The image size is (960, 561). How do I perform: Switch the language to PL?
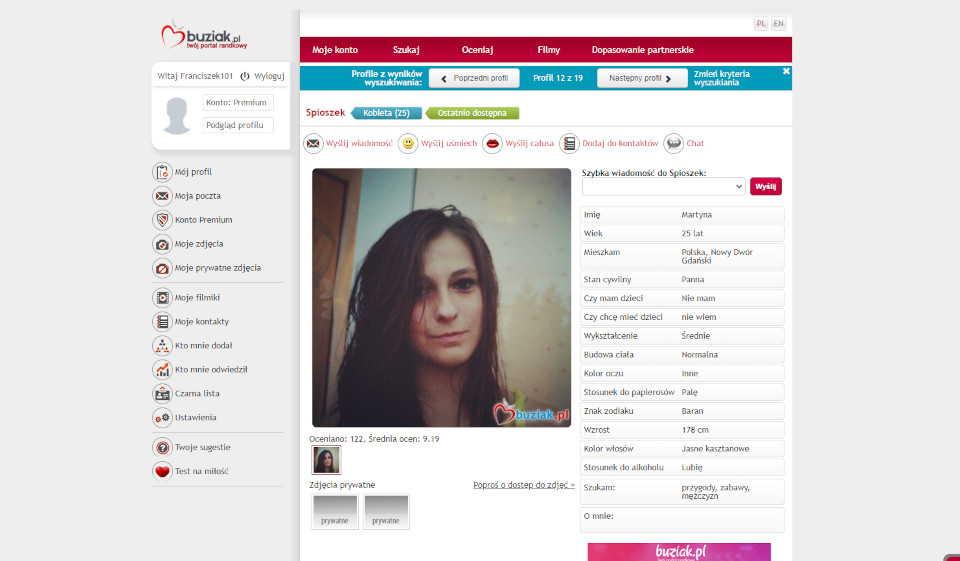761,24
